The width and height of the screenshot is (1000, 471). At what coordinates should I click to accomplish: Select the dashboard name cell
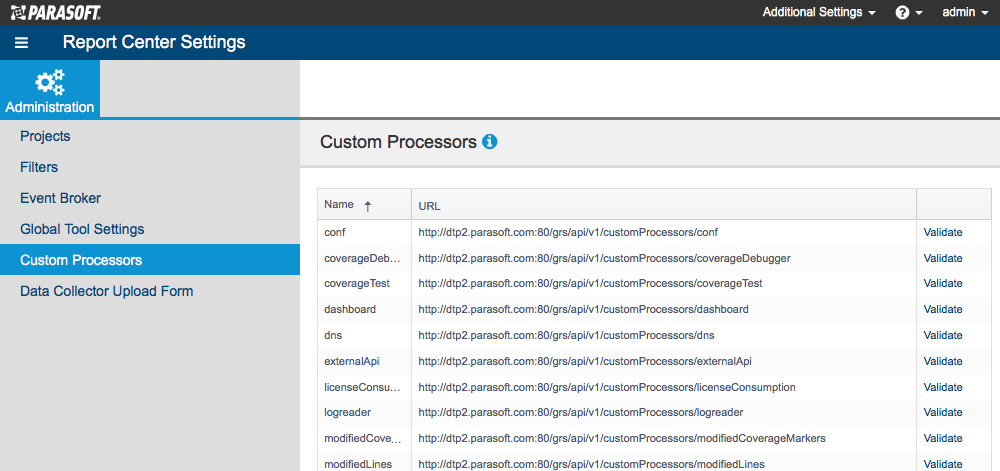coord(365,310)
